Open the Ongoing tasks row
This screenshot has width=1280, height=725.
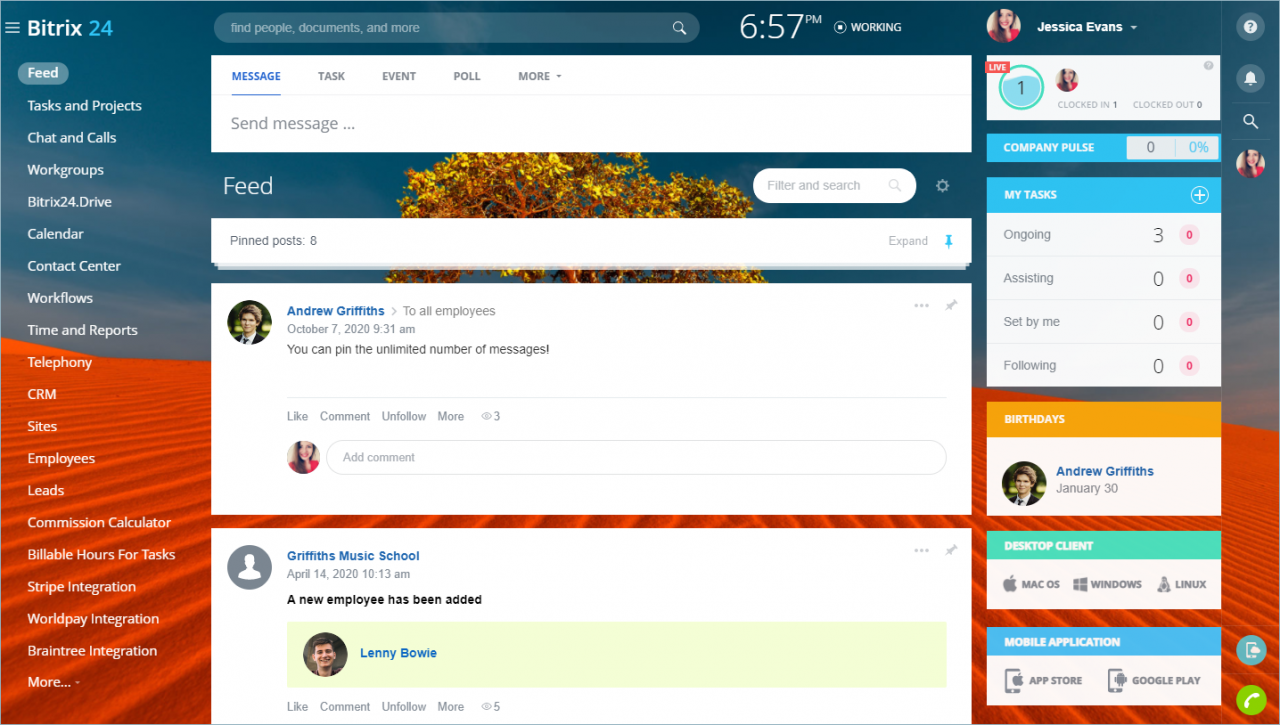point(1103,235)
